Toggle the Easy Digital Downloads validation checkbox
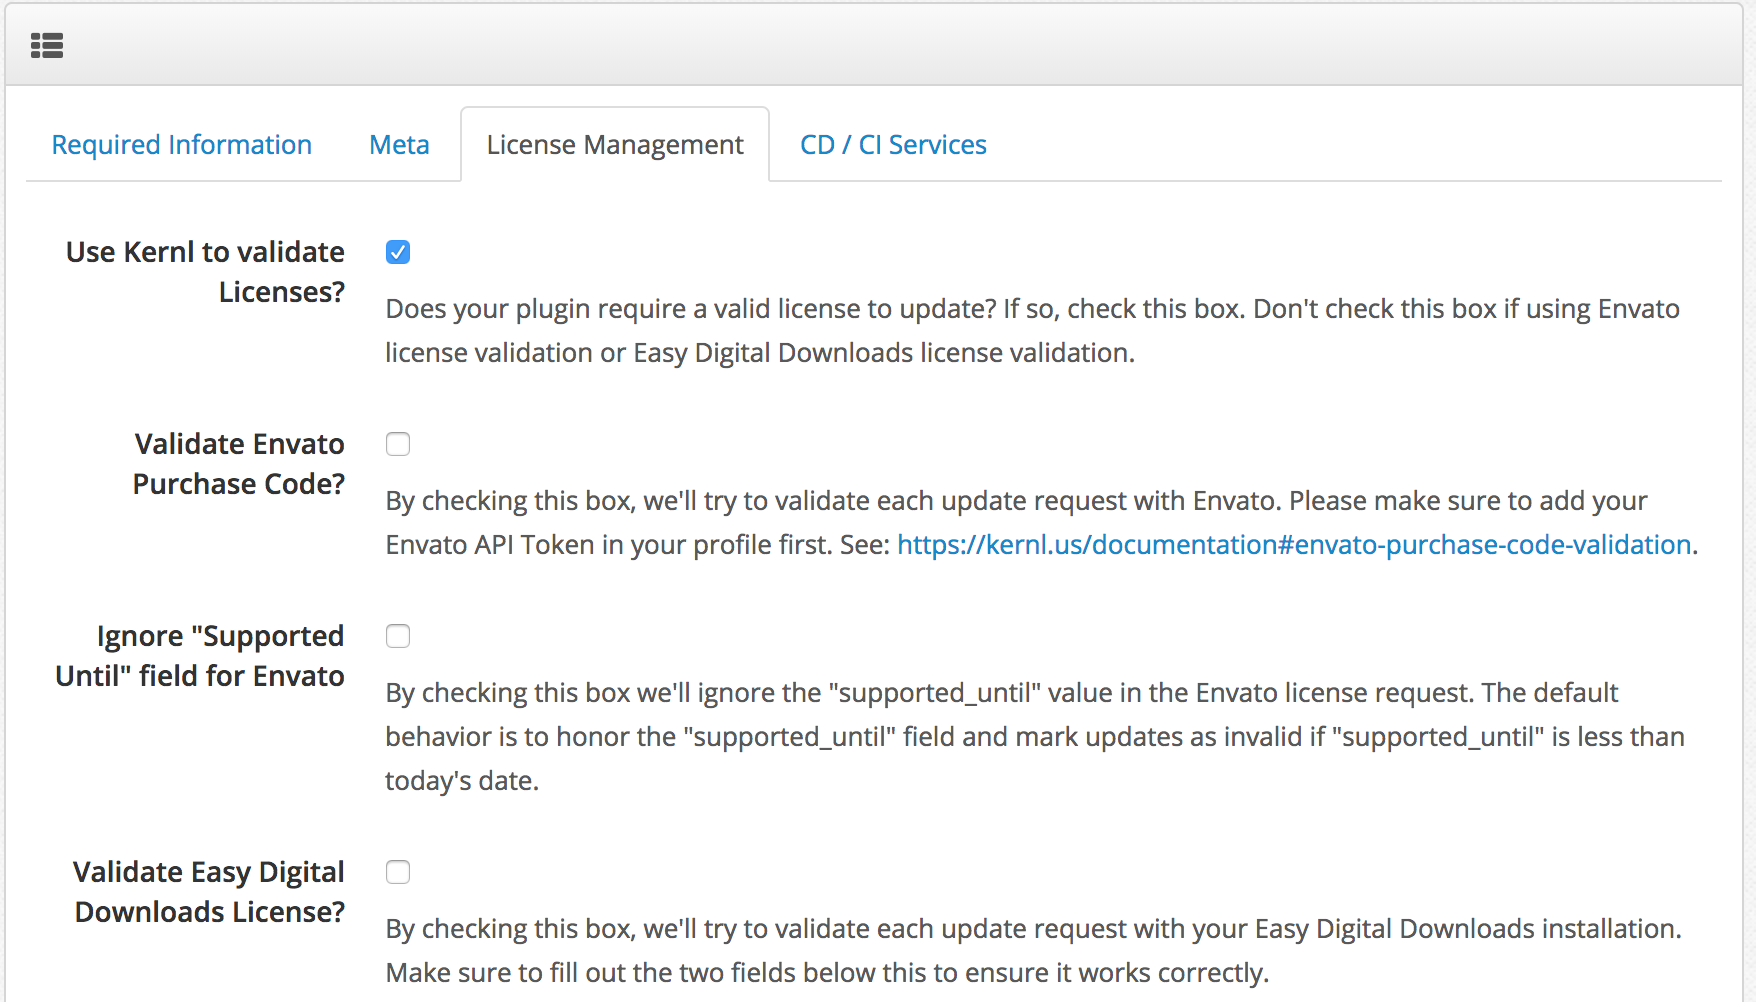1756x1002 pixels. click(x=398, y=872)
